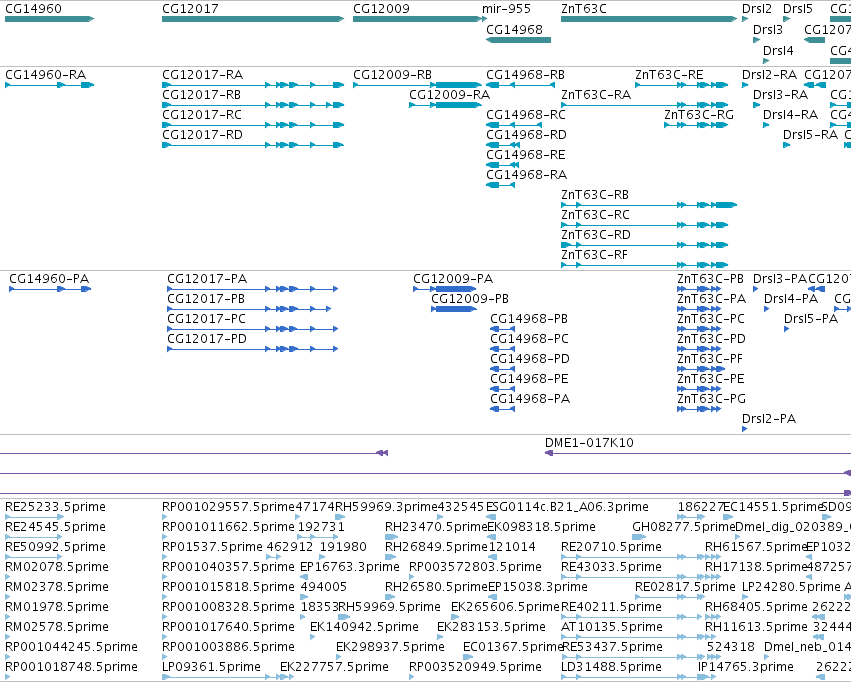Select protein ZnT63C-PE

click(711, 379)
